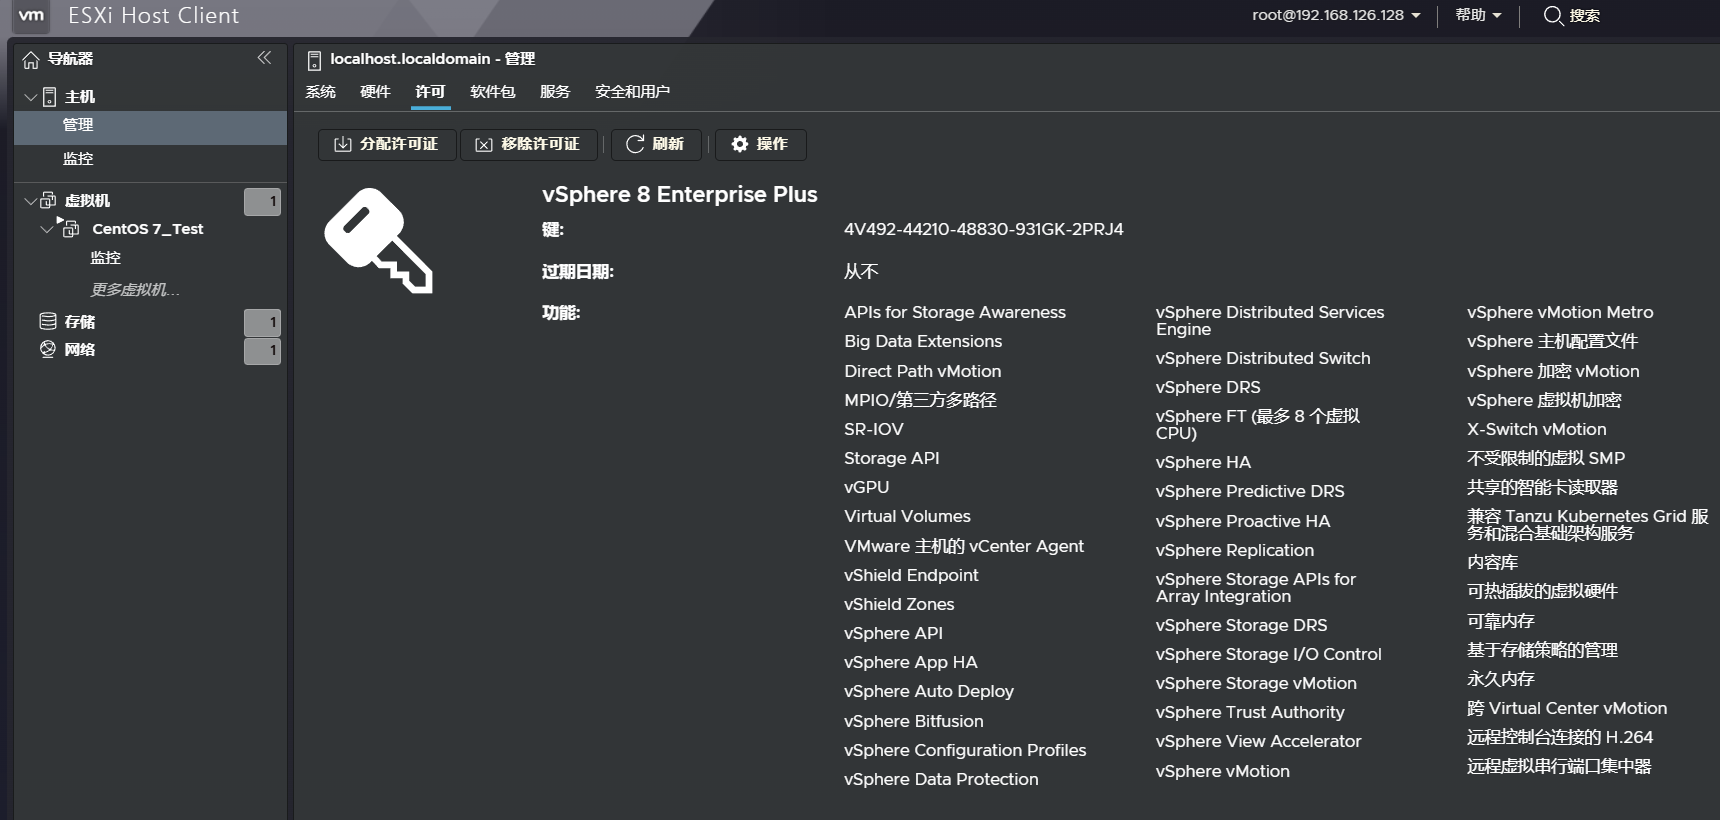
Task: Click the storage icon beside 存储
Action: coord(47,321)
